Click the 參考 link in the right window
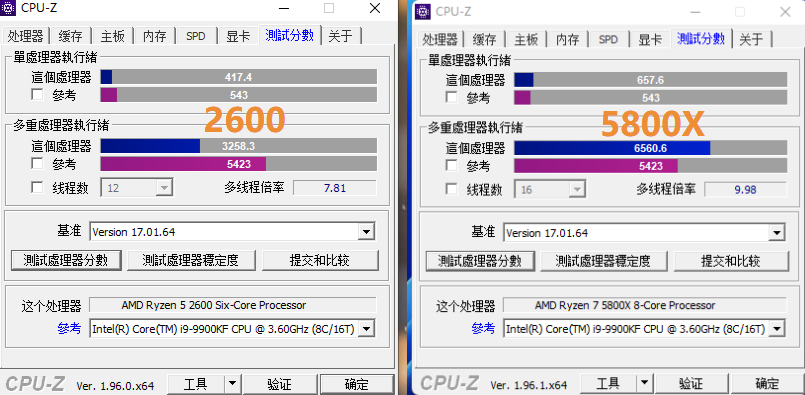This screenshot has width=805, height=395. click(483, 328)
